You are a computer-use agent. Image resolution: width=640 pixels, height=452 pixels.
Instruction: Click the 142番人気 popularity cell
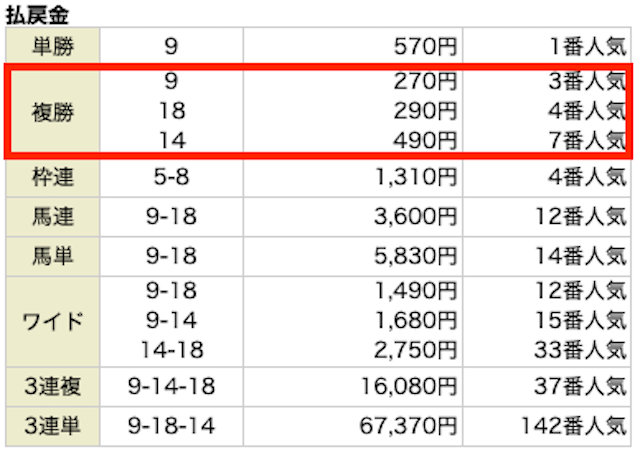coord(574,426)
